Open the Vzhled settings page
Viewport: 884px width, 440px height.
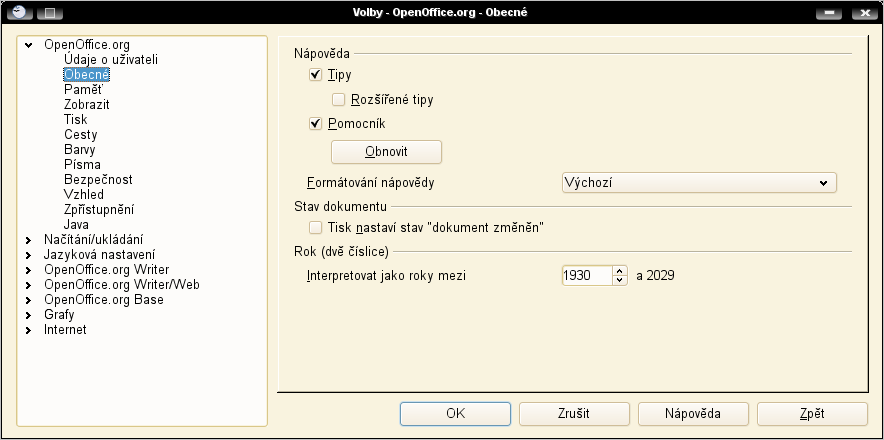tap(84, 195)
